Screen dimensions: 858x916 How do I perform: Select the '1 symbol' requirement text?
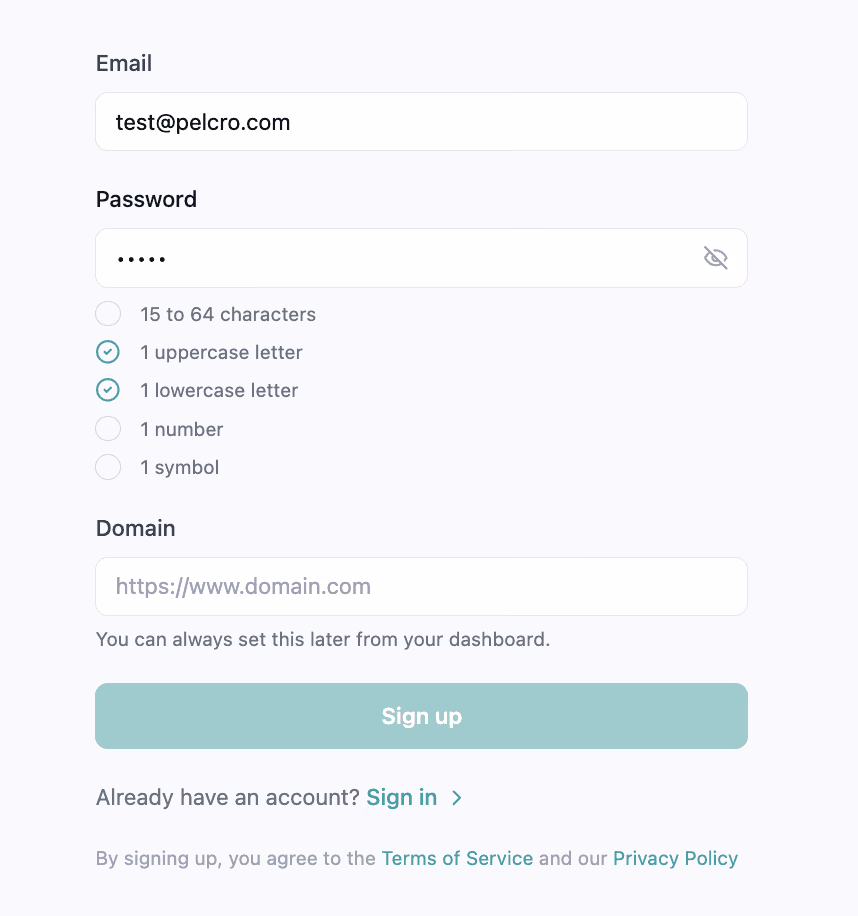180,467
